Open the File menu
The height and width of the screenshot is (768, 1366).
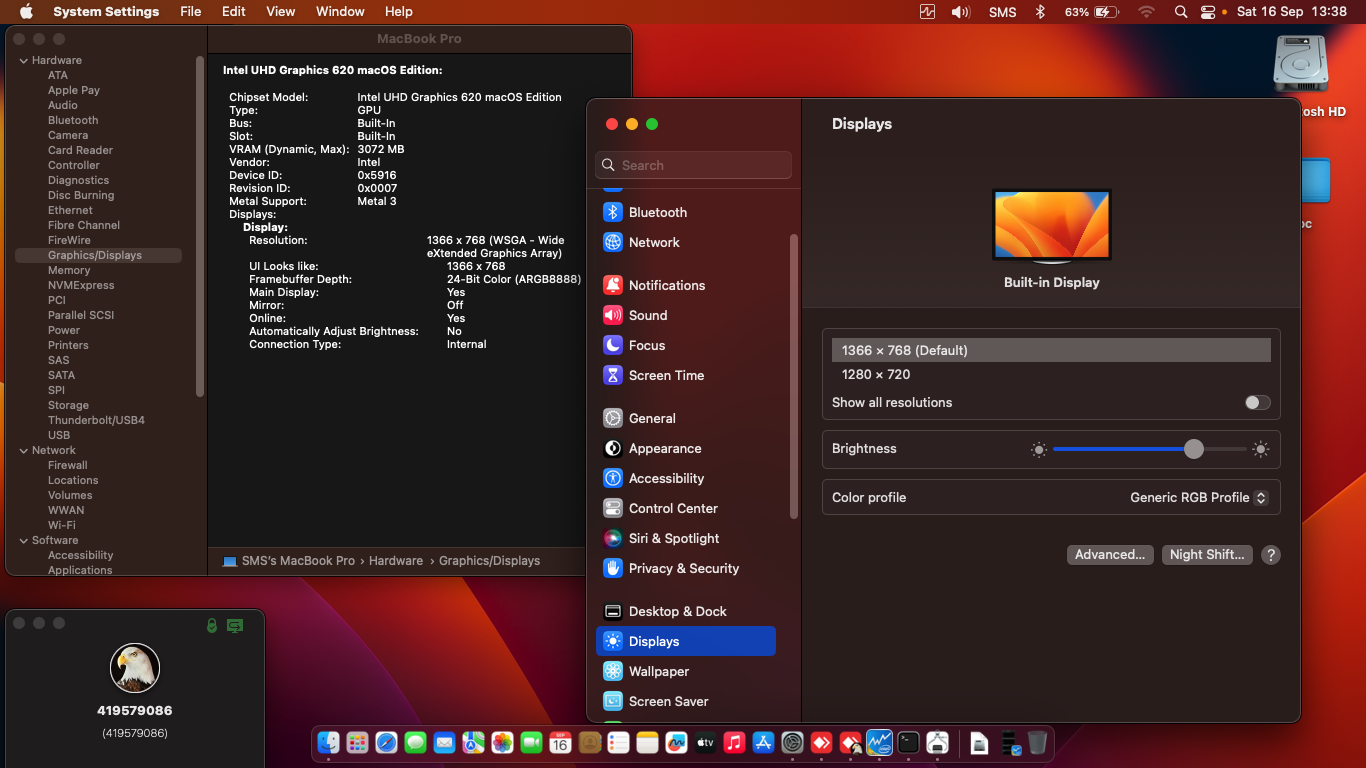pos(190,12)
